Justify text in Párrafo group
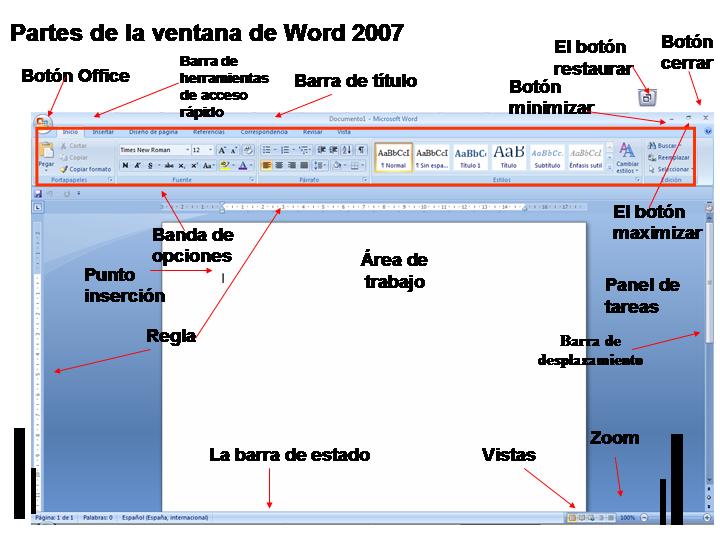720x540 pixels. (x=304, y=165)
